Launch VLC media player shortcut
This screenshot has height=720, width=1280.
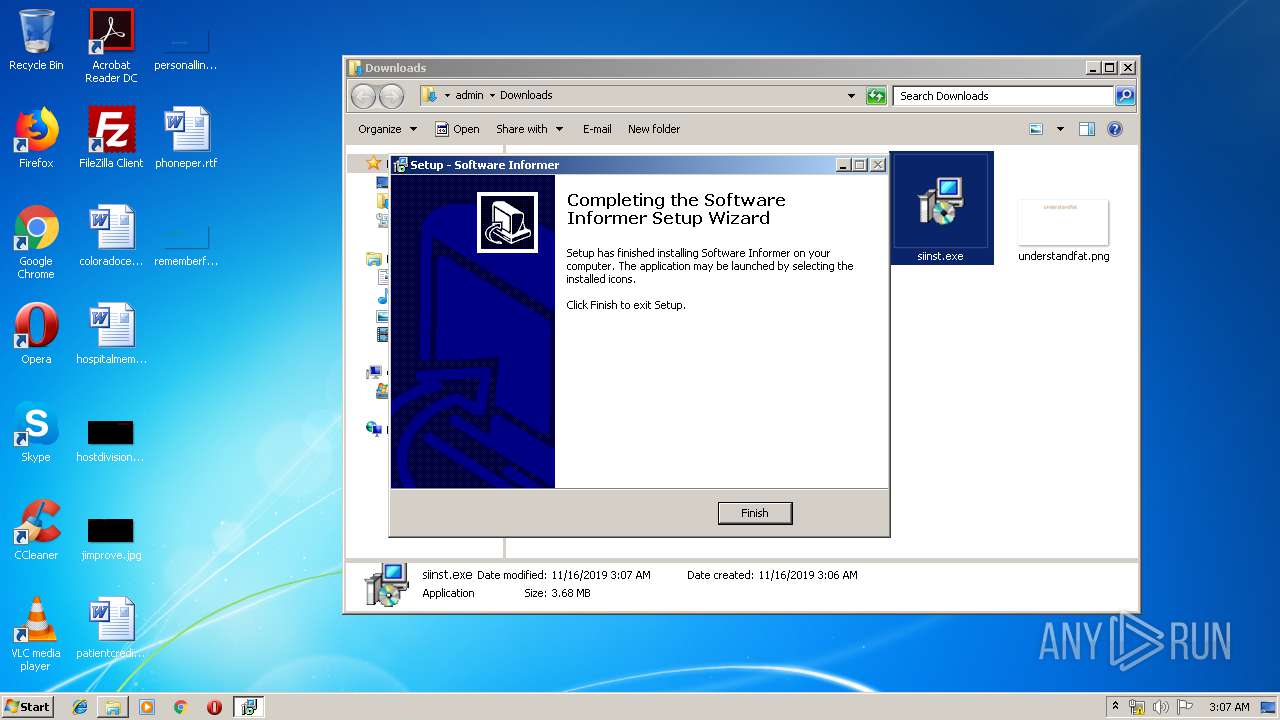(x=36, y=634)
